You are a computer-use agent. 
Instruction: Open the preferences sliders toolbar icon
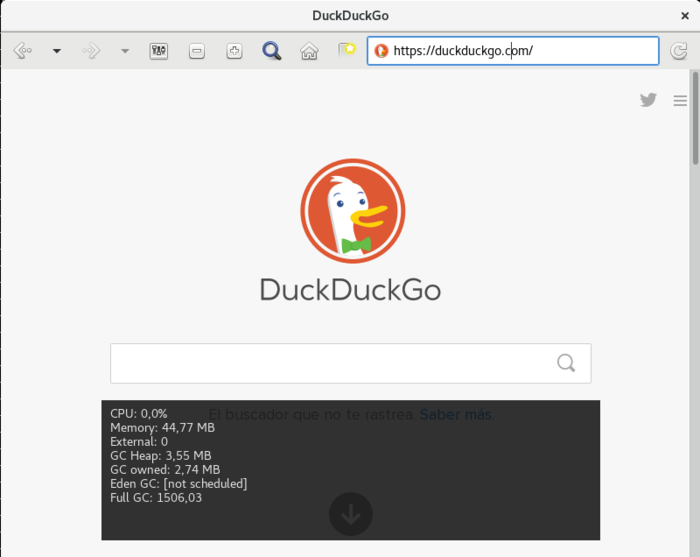(159, 51)
